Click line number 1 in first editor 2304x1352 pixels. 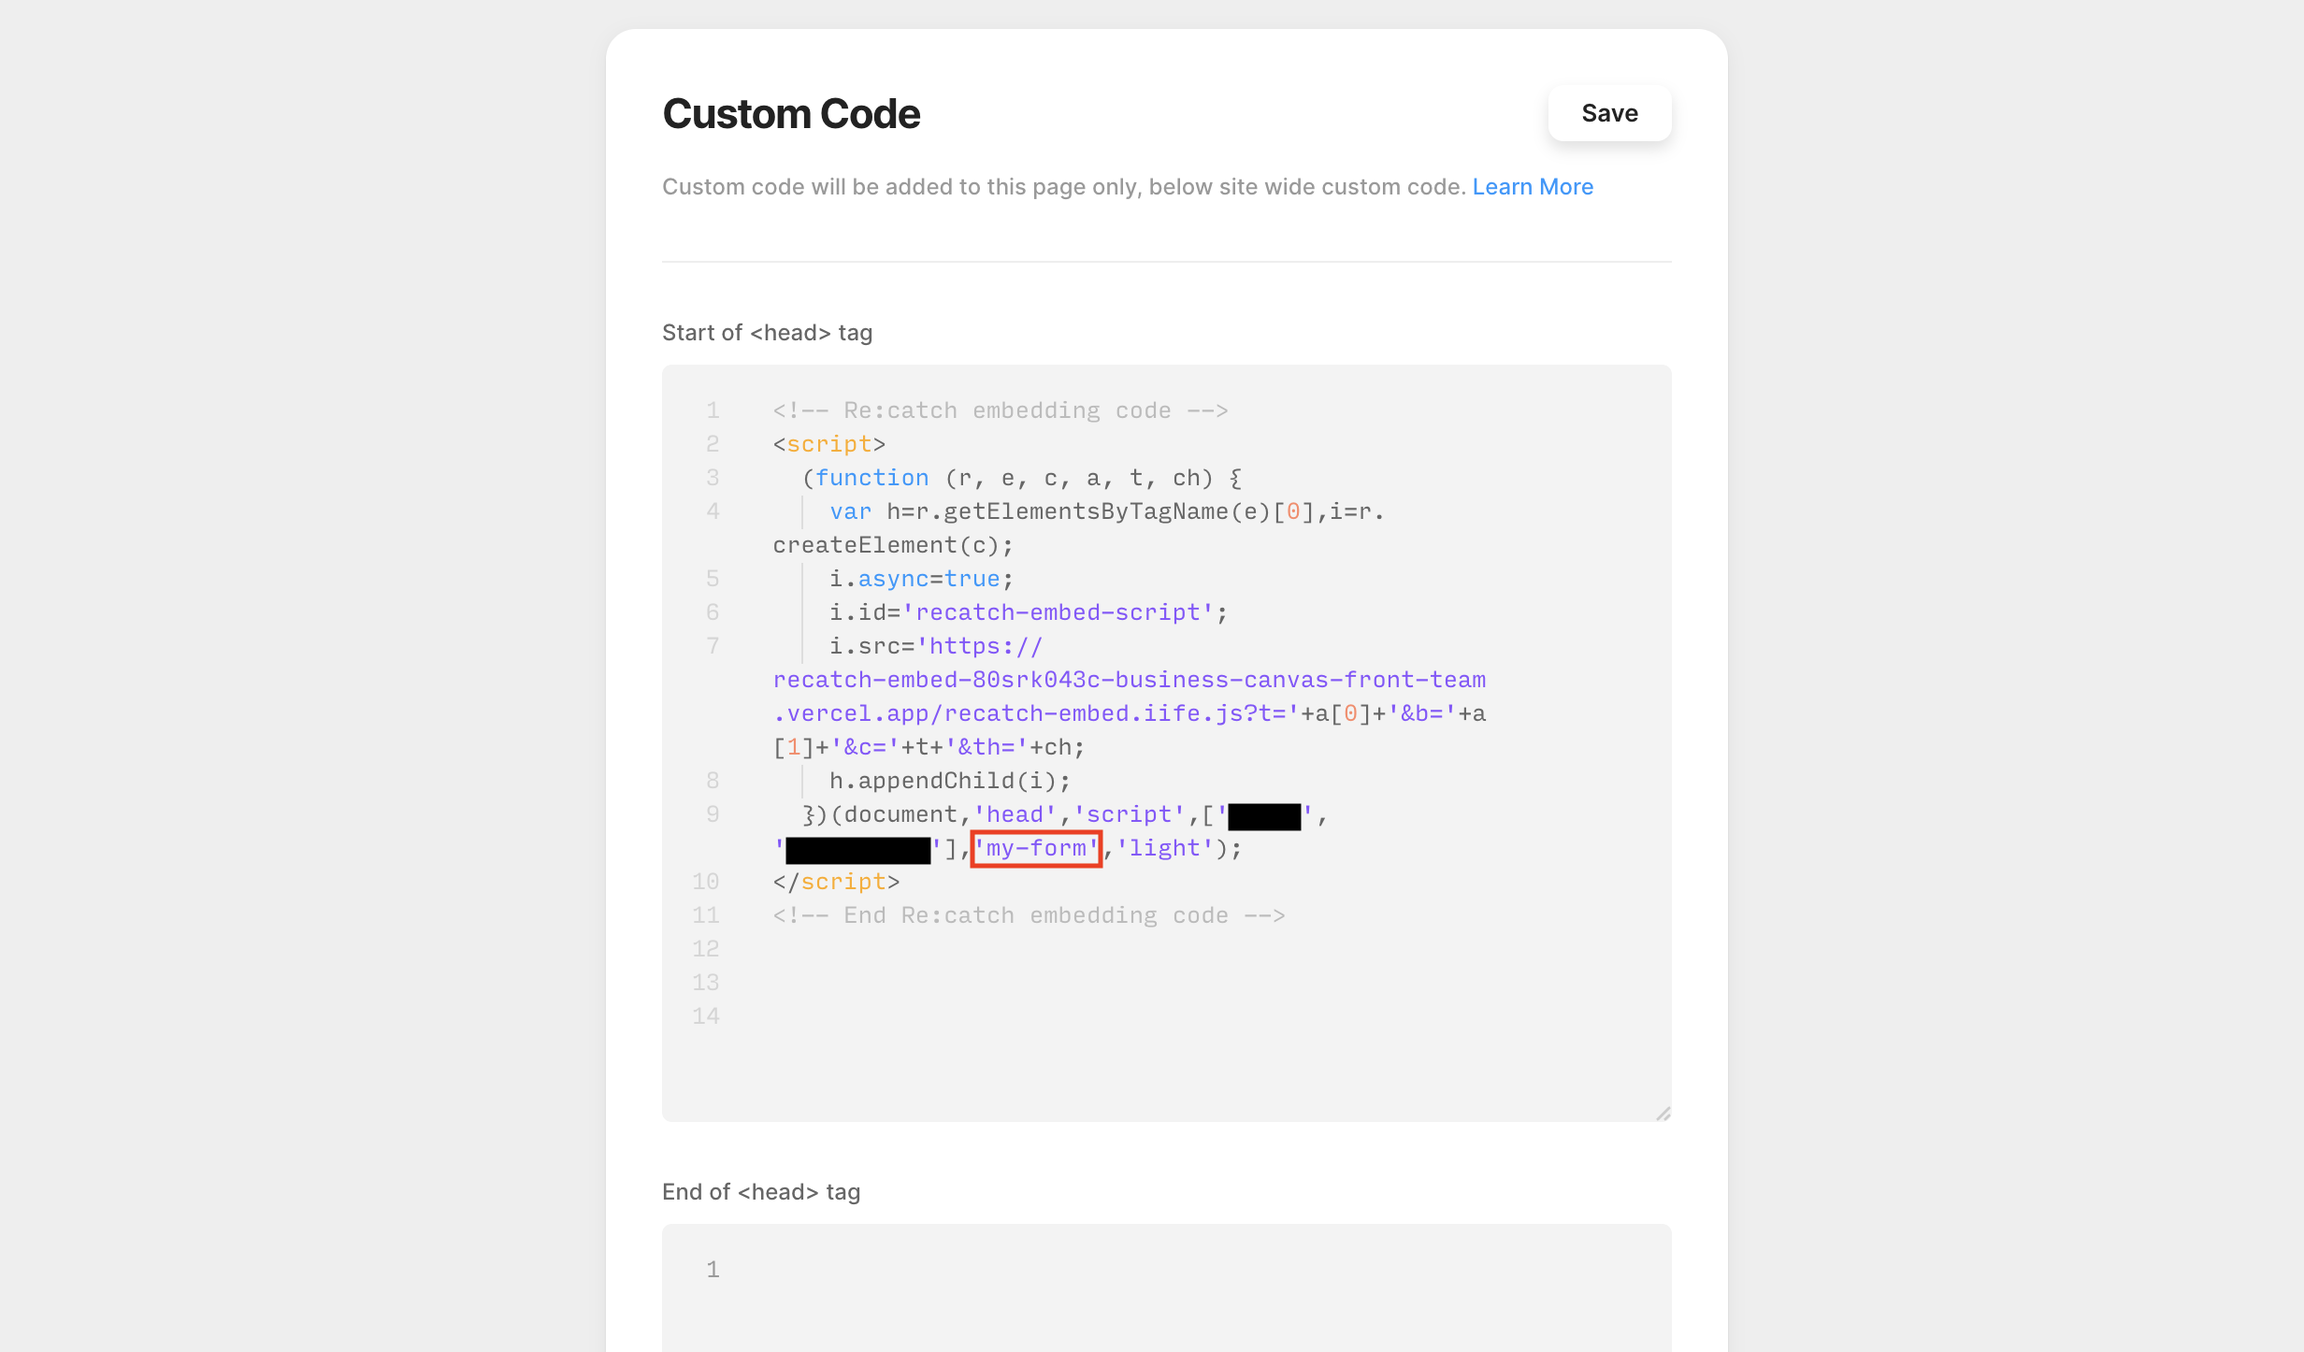712,411
